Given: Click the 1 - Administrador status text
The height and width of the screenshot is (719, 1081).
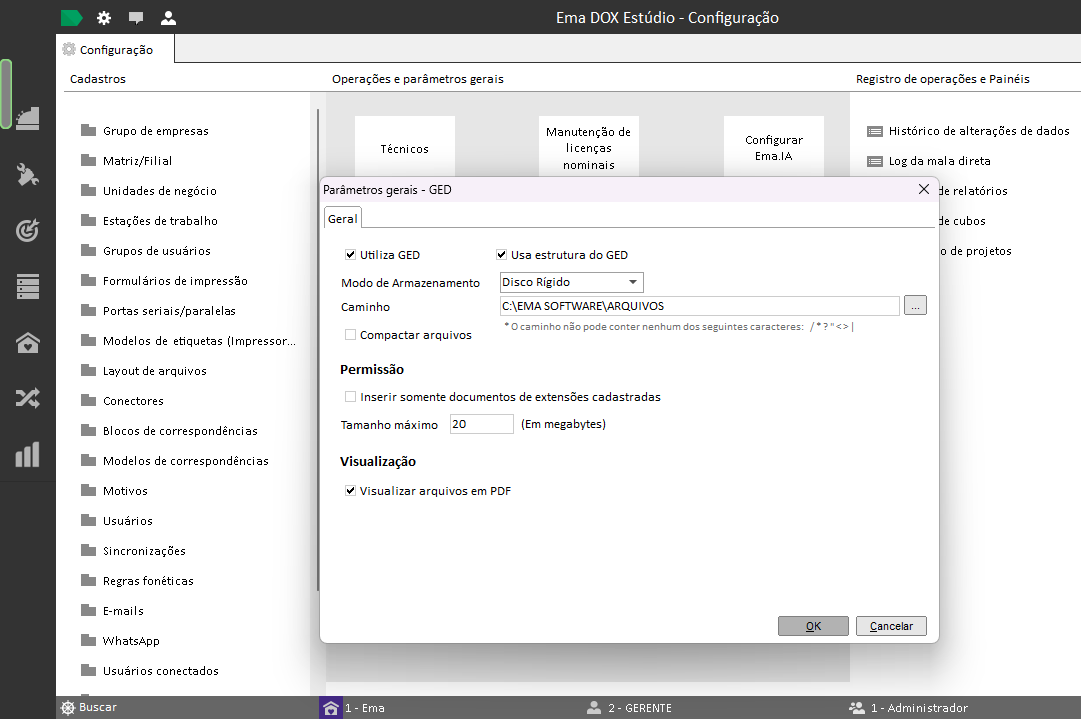Looking at the screenshot, I should click(x=919, y=708).
